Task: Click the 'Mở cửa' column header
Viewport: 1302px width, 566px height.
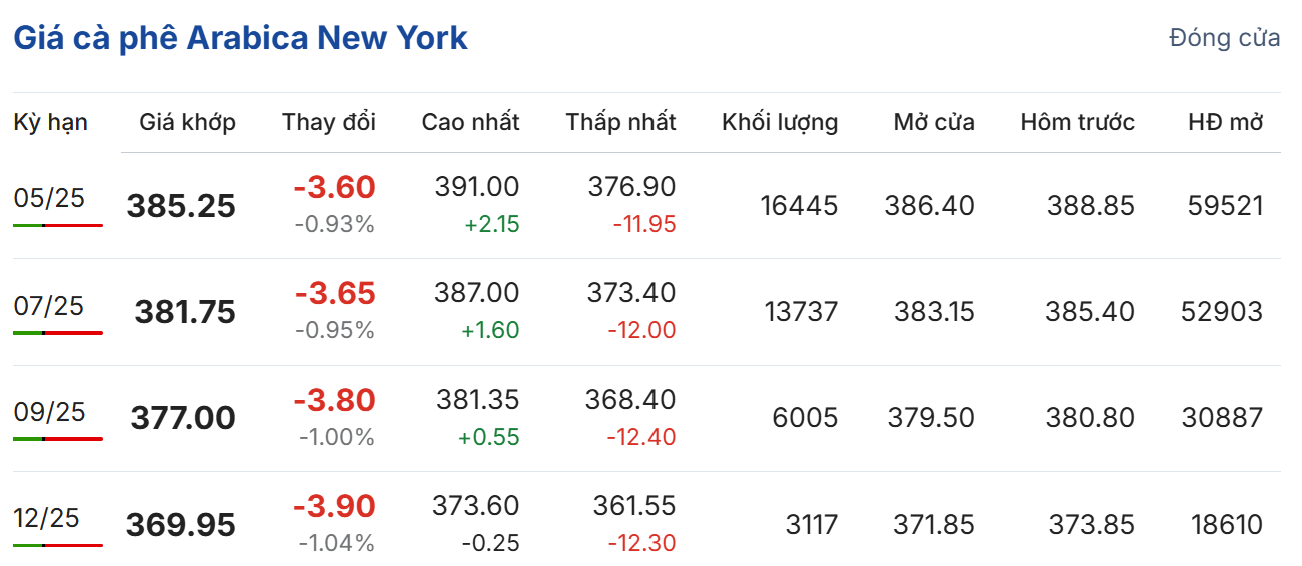Action: point(934,123)
